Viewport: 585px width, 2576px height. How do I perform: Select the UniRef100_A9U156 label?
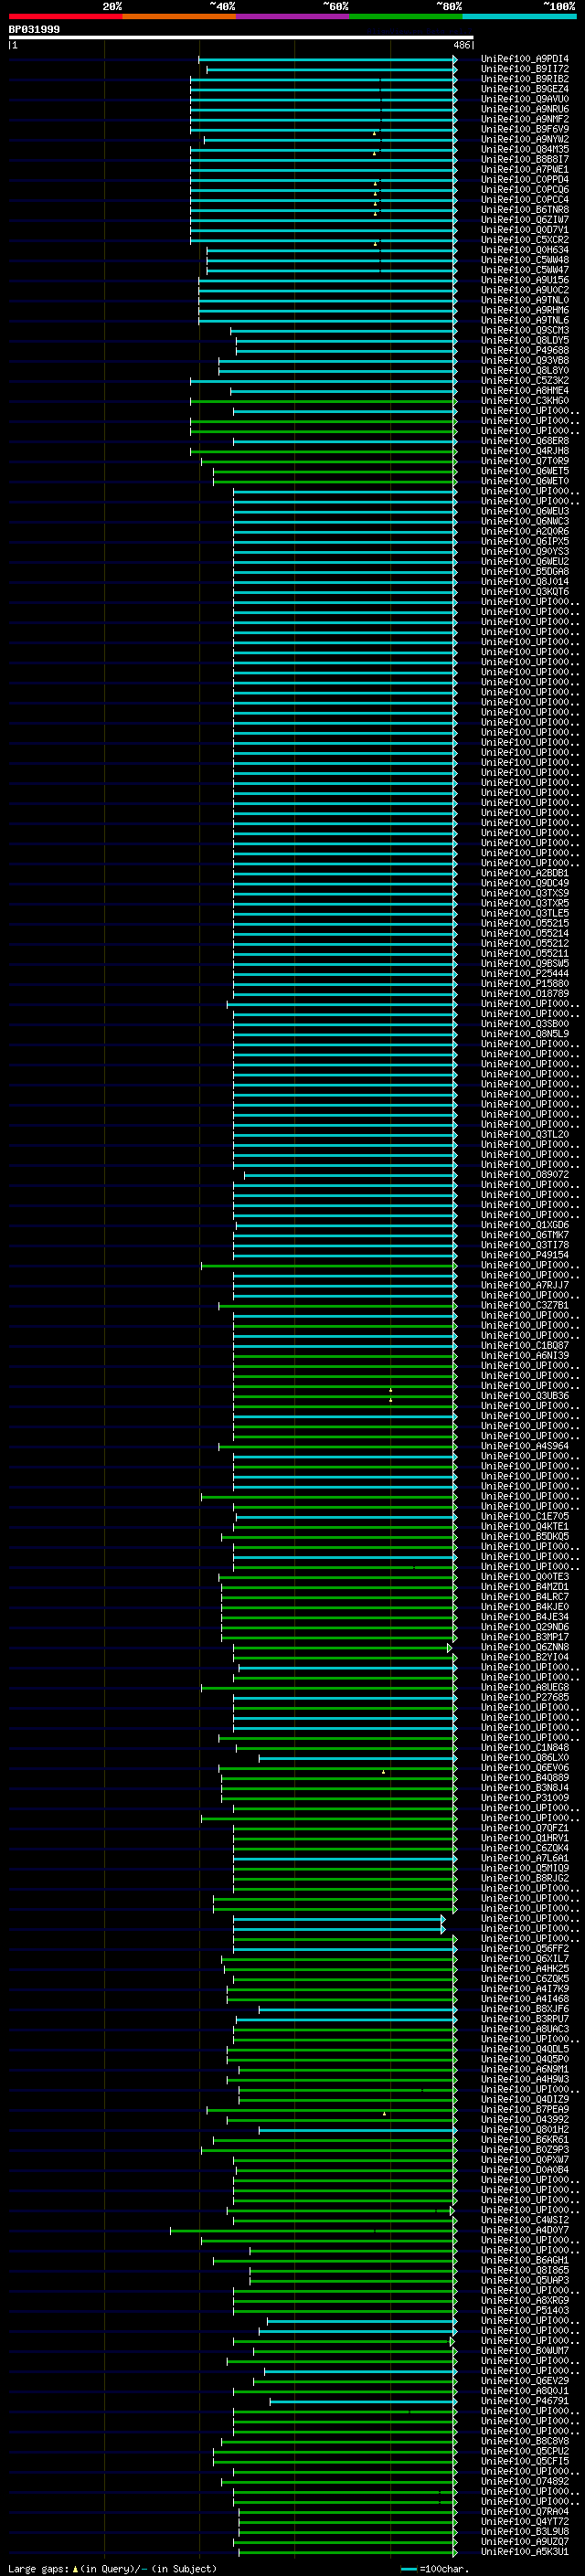[525, 280]
